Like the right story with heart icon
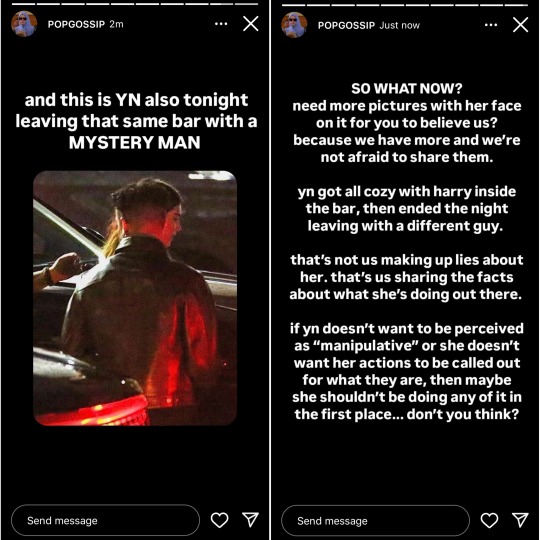 click(489, 520)
